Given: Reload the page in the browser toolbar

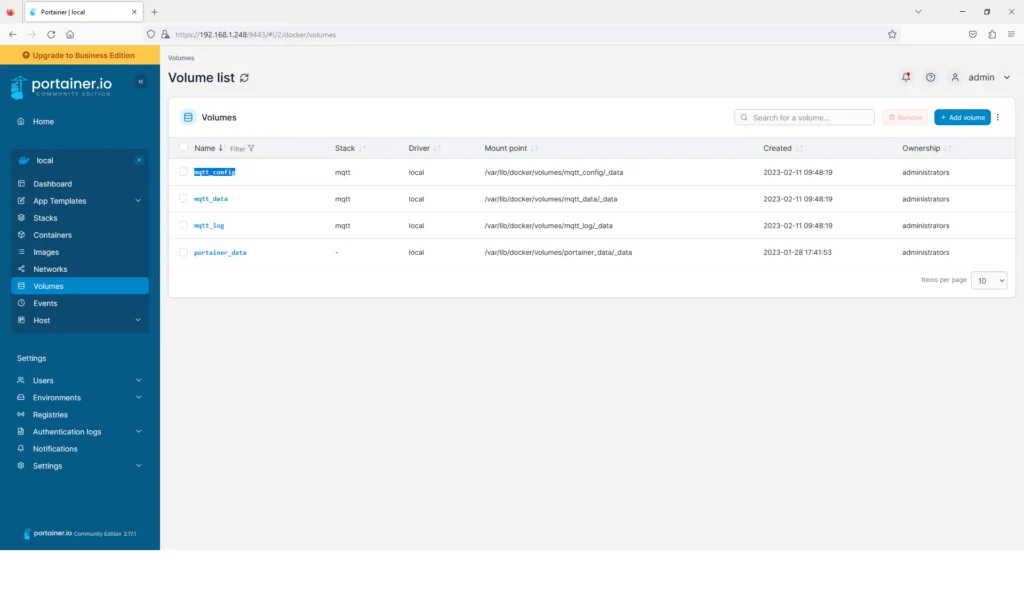Looking at the screenshot, I should (x=51, y=34).
